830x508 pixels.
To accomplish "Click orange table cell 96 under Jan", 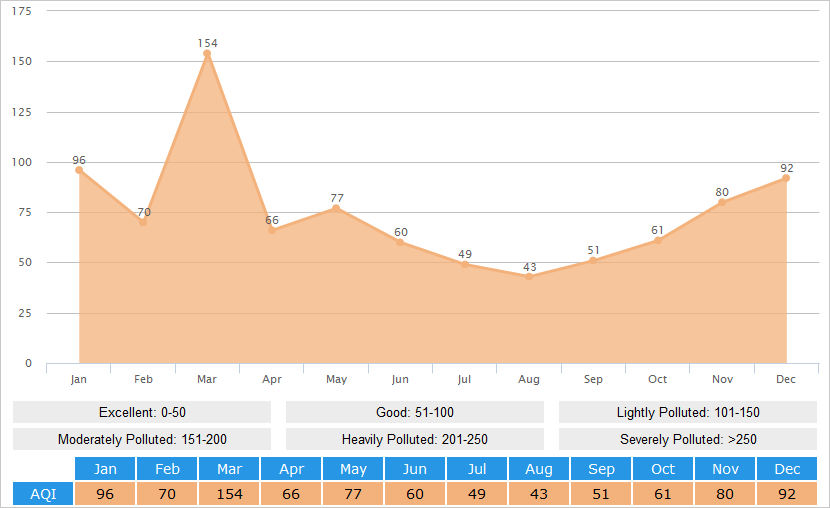I will 105,494.
